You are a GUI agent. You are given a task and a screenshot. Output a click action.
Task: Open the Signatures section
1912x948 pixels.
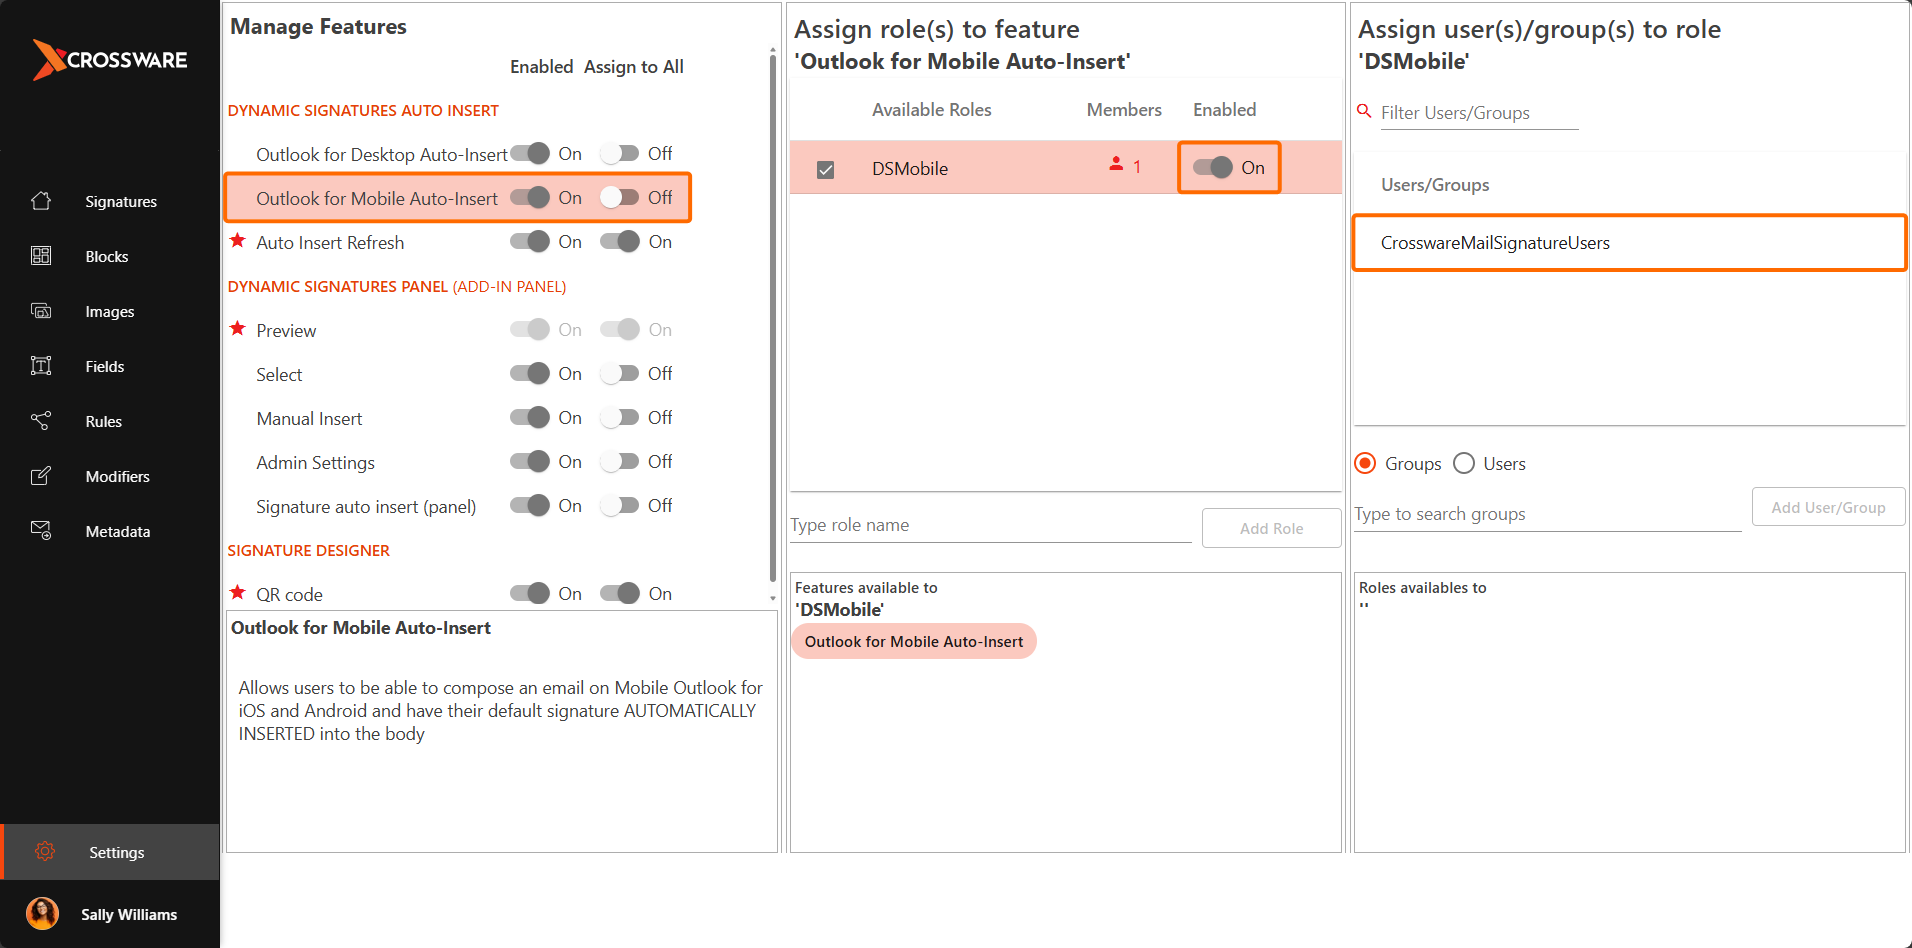point(120,201)
